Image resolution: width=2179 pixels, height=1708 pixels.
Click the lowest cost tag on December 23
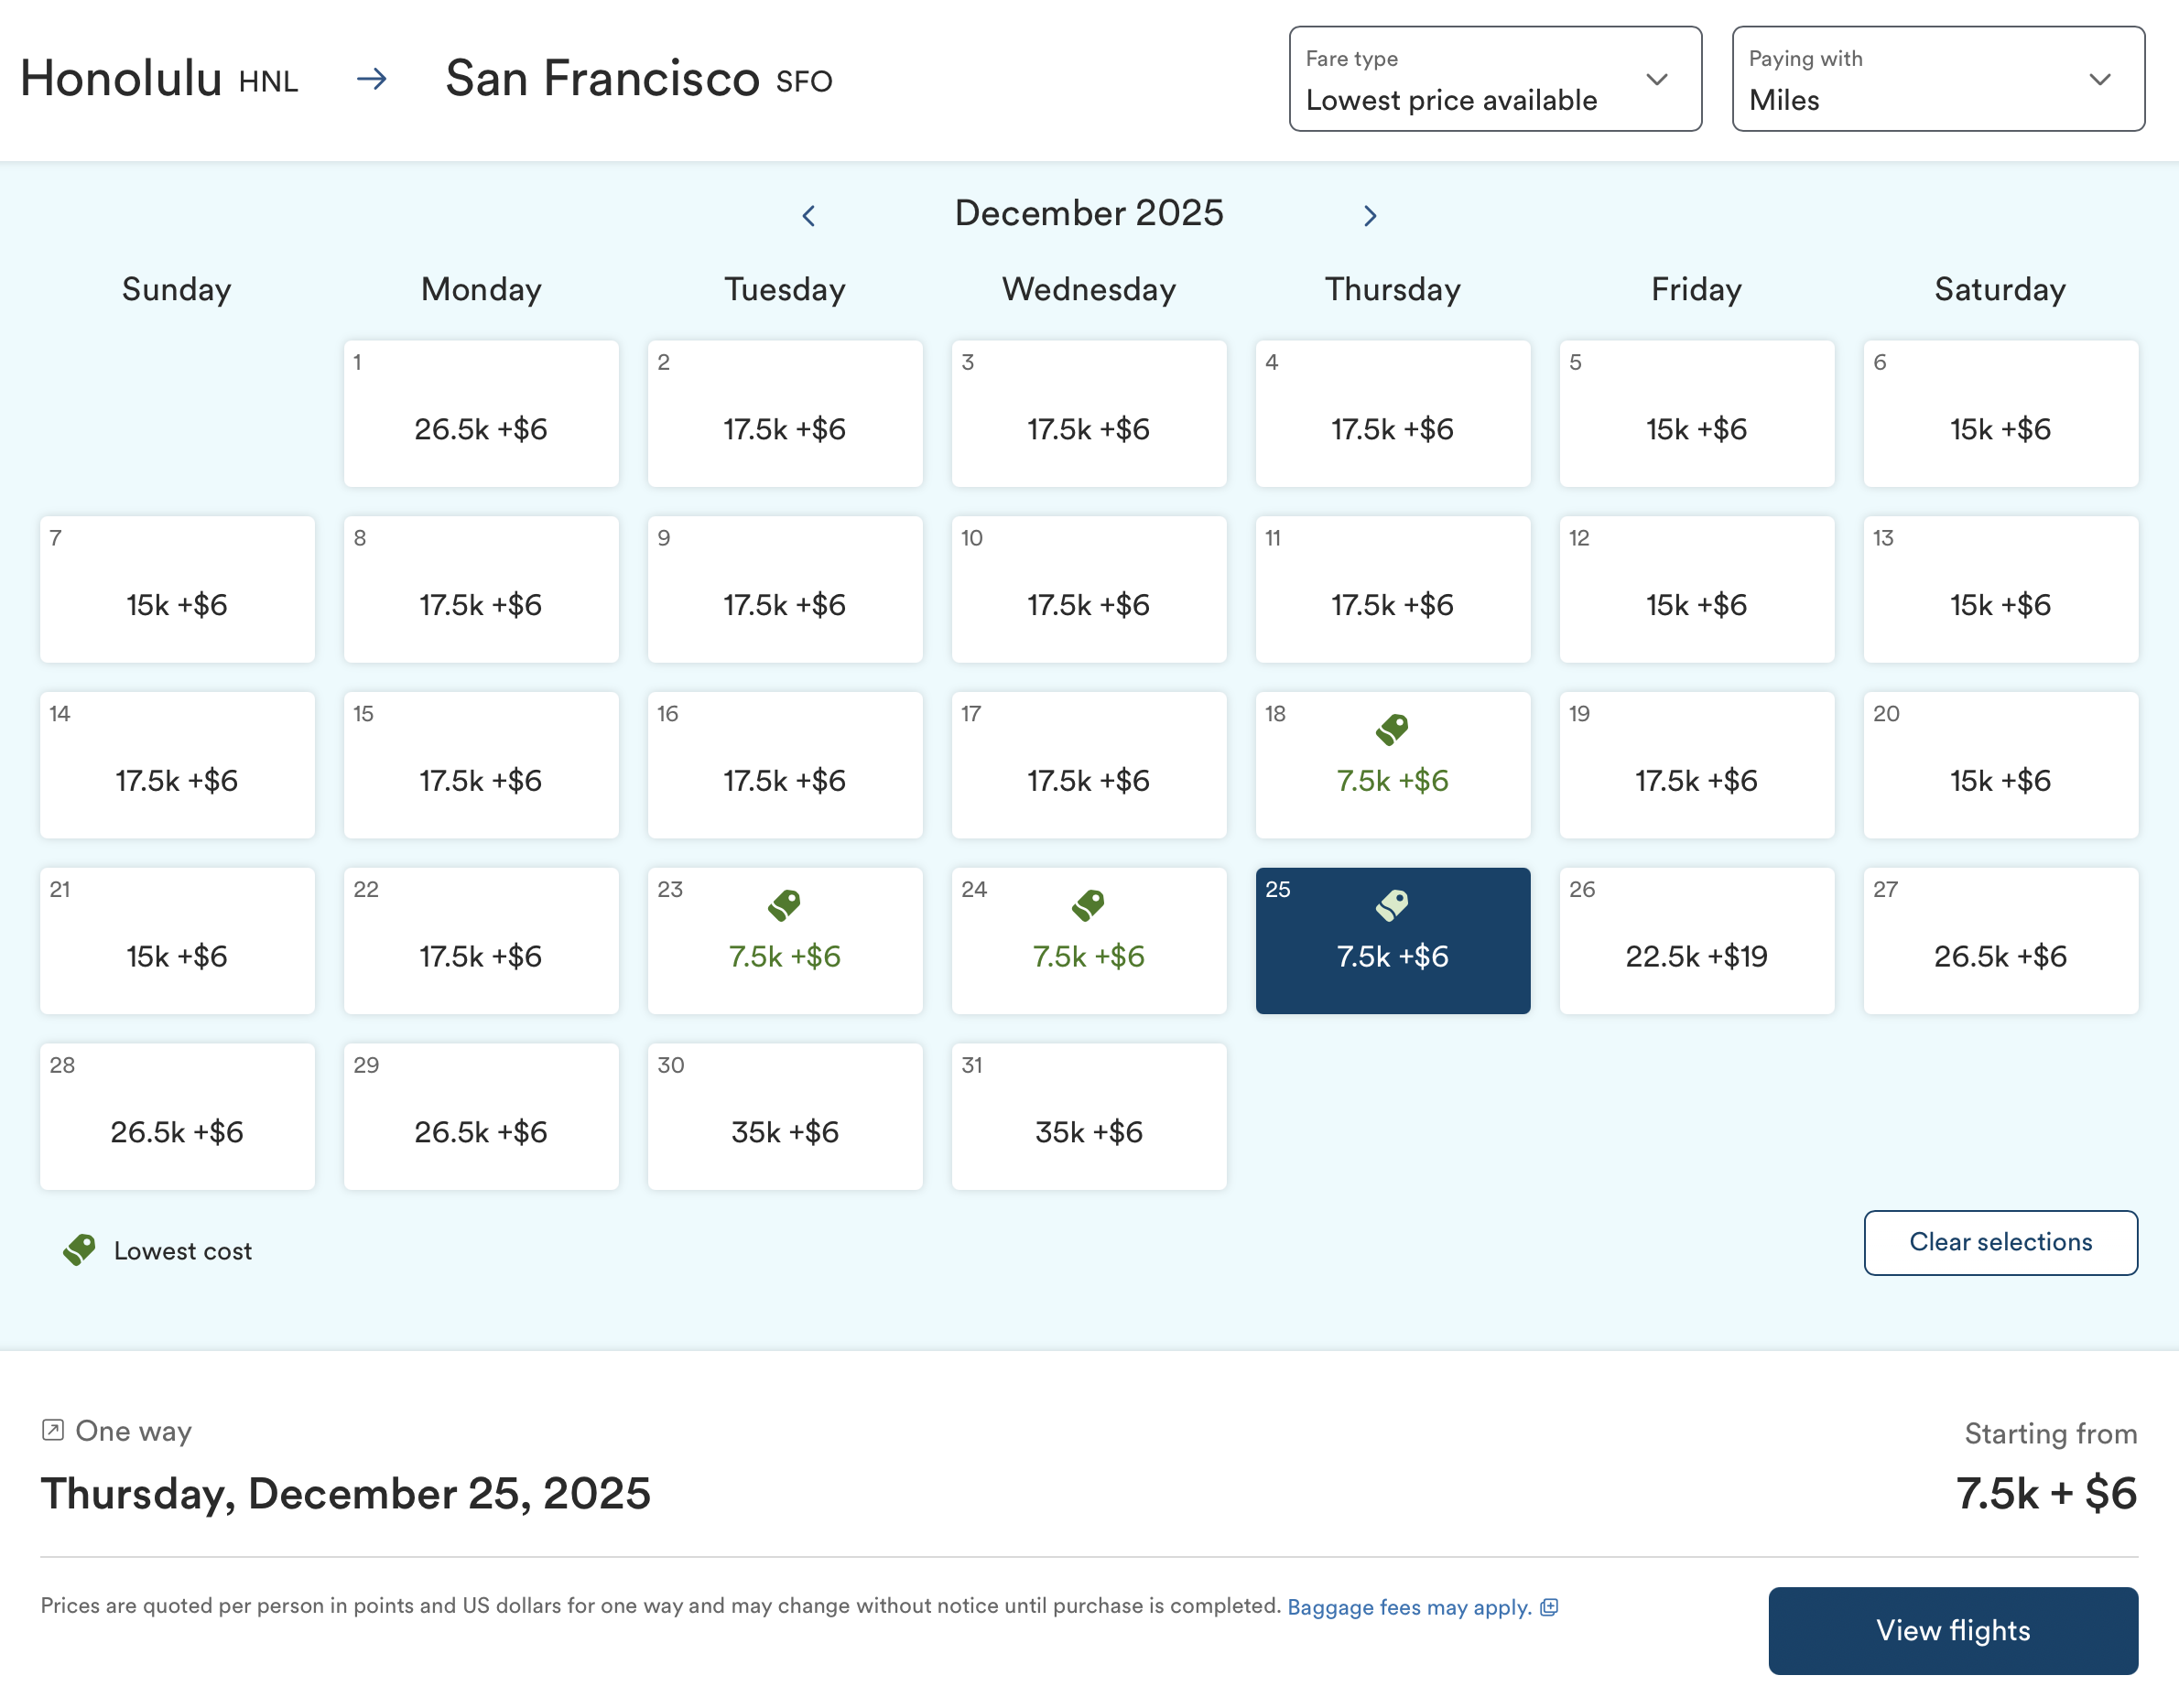click(784, 905)
